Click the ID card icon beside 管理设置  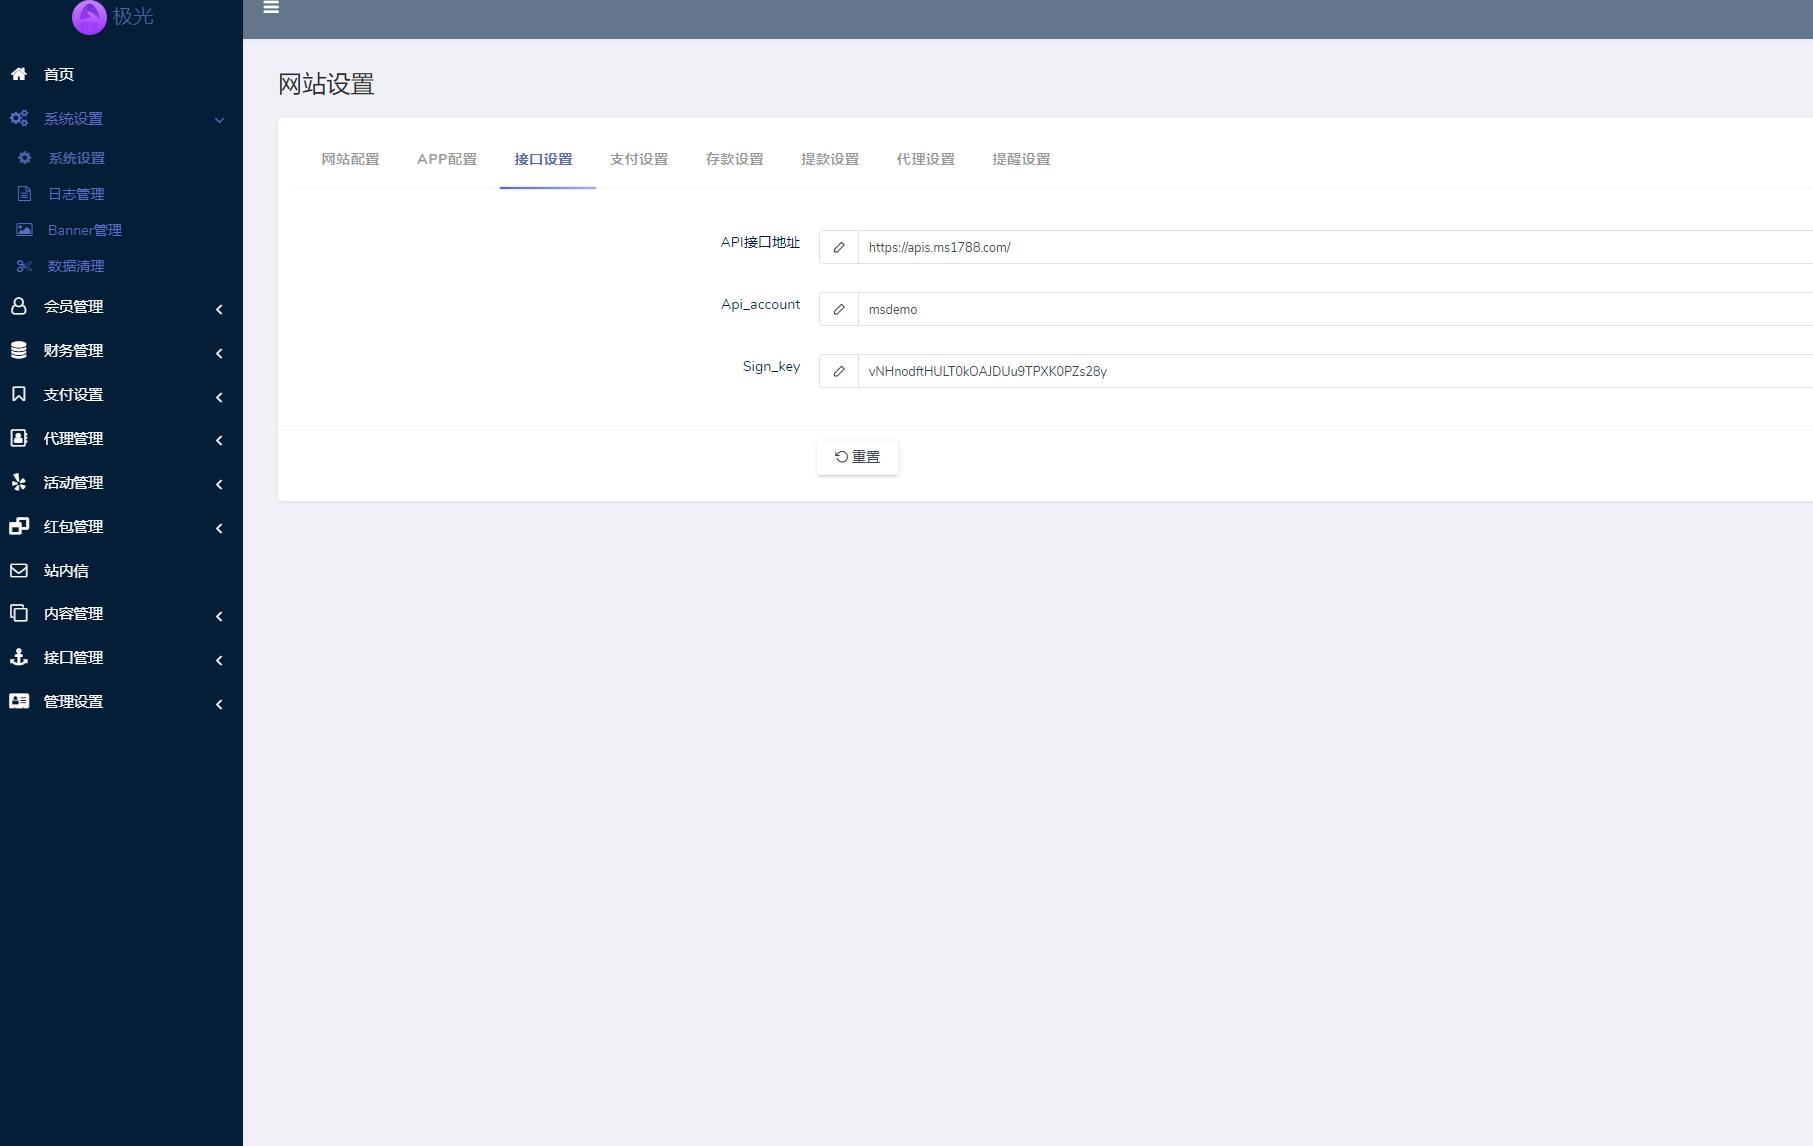pyautogui.click(x=19, y=701)
